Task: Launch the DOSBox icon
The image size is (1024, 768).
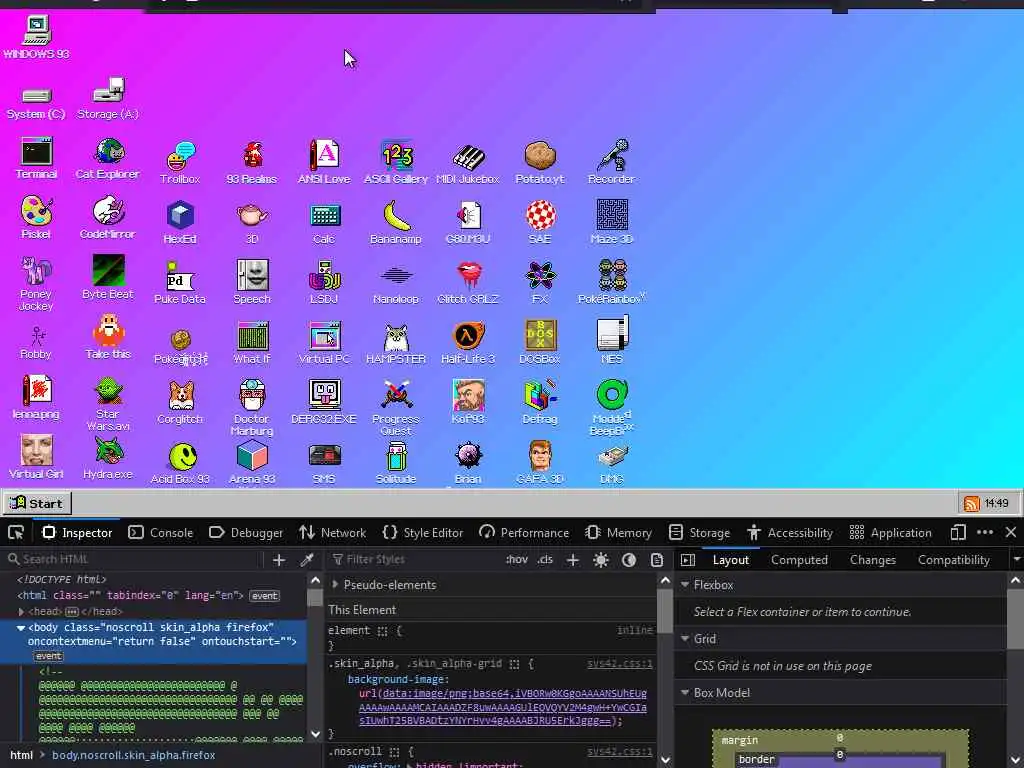Action: 540,343
